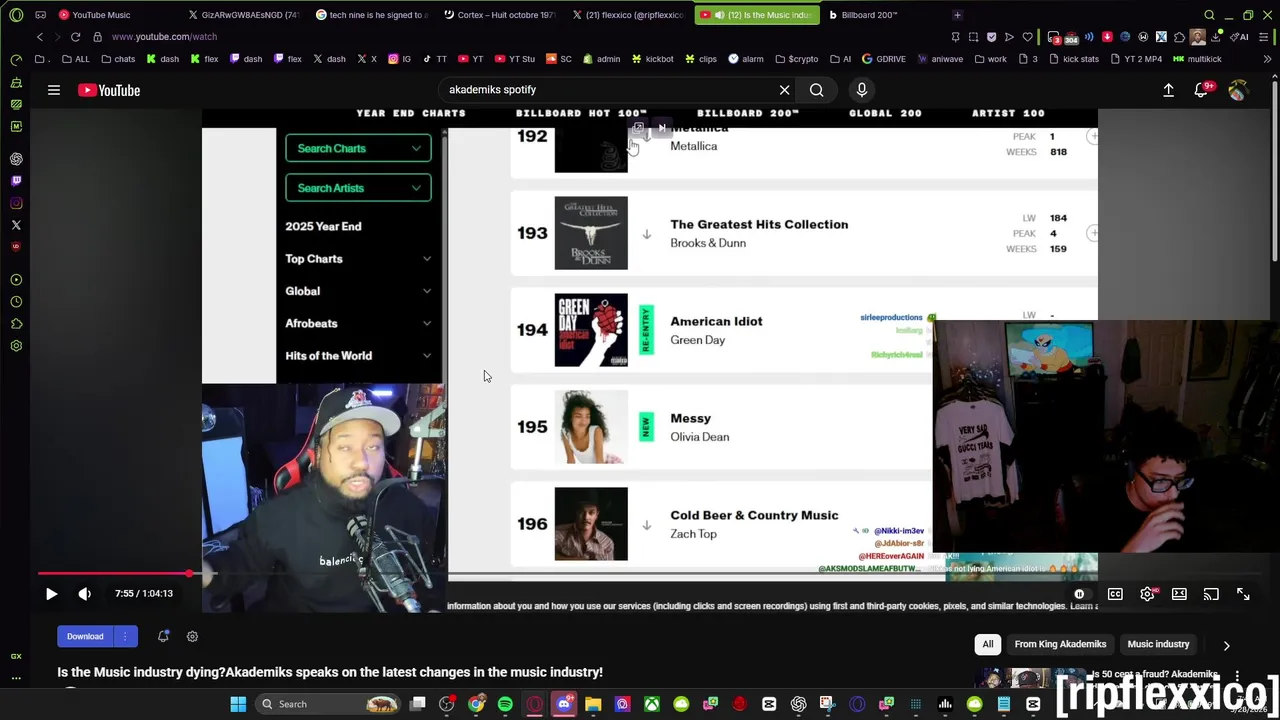Go back to the previous page

click(39, 37)
